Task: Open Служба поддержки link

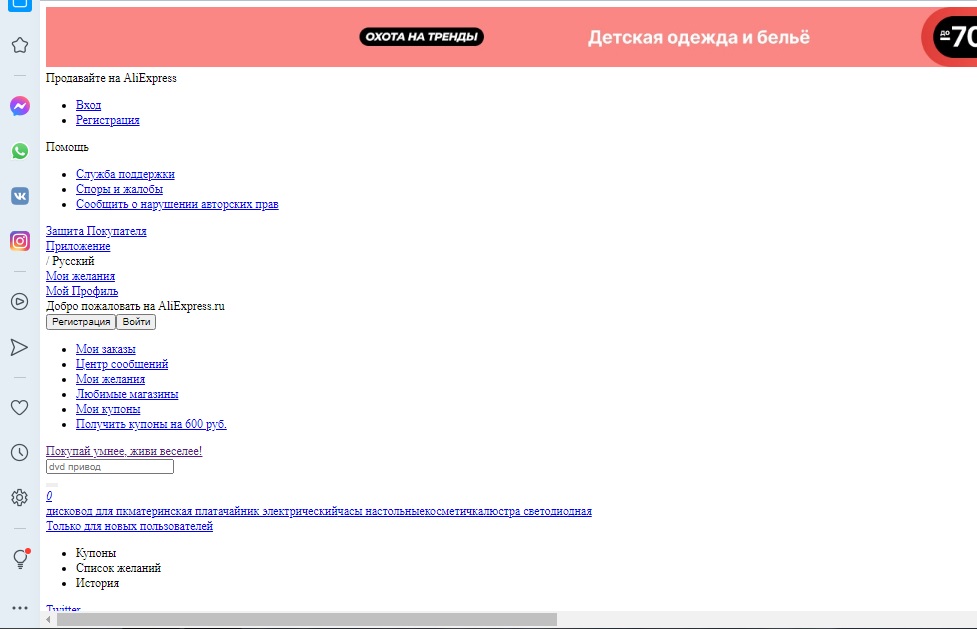Action: tap(125, 174)
